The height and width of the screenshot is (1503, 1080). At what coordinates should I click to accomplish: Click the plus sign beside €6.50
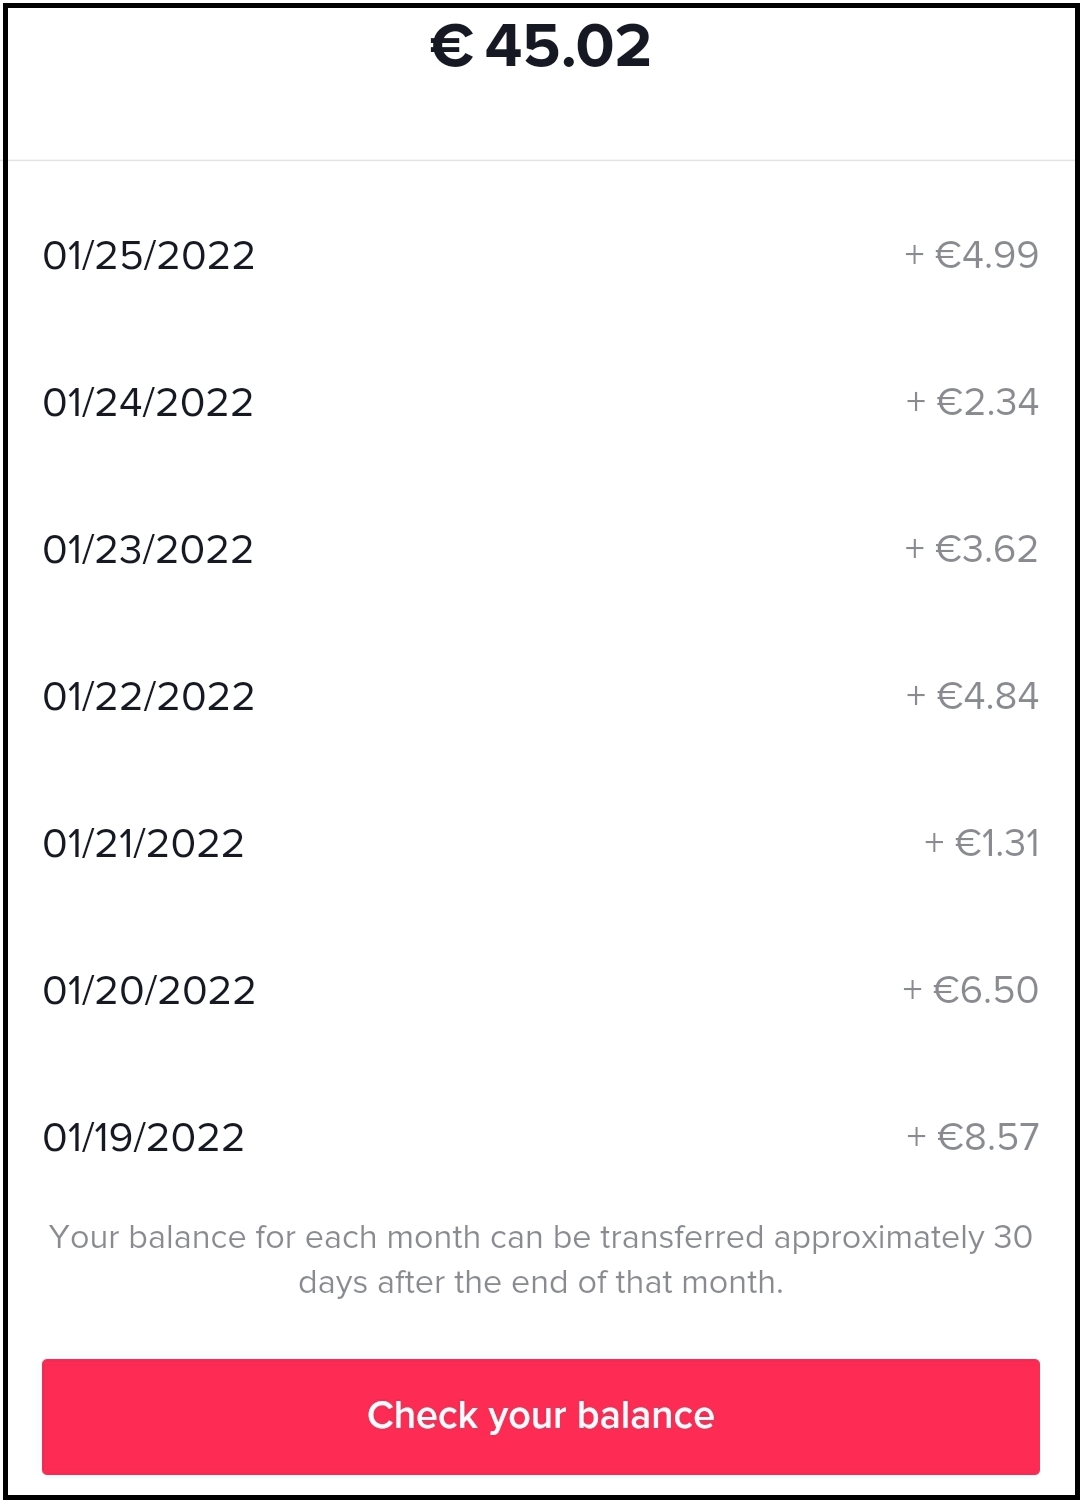coord(912,991)
